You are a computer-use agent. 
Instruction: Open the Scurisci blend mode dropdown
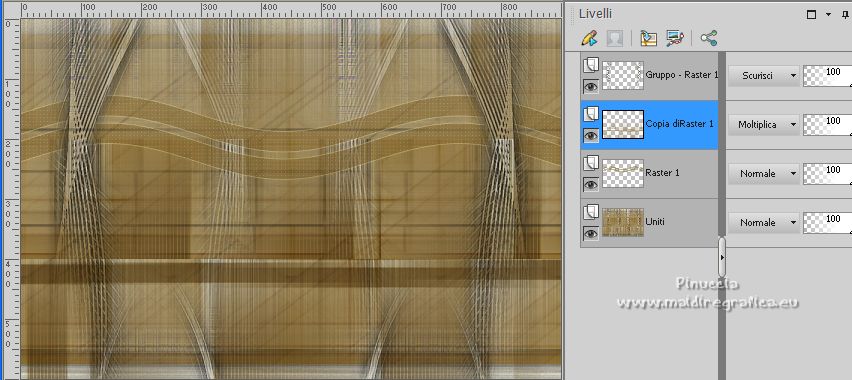pyautogui.click(x=764, y=76)
